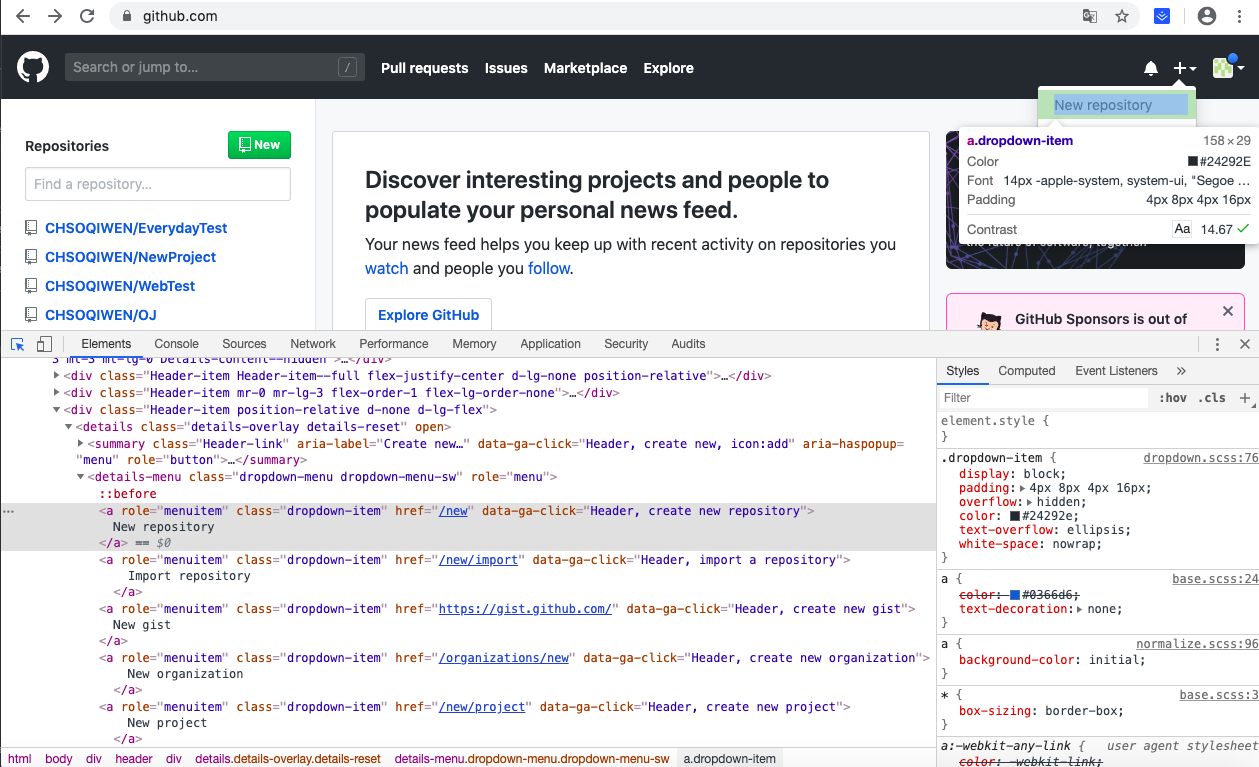Open Explore in GitHub header
1259x767 pixels.
pyautogui.click(x=669, y=68)
